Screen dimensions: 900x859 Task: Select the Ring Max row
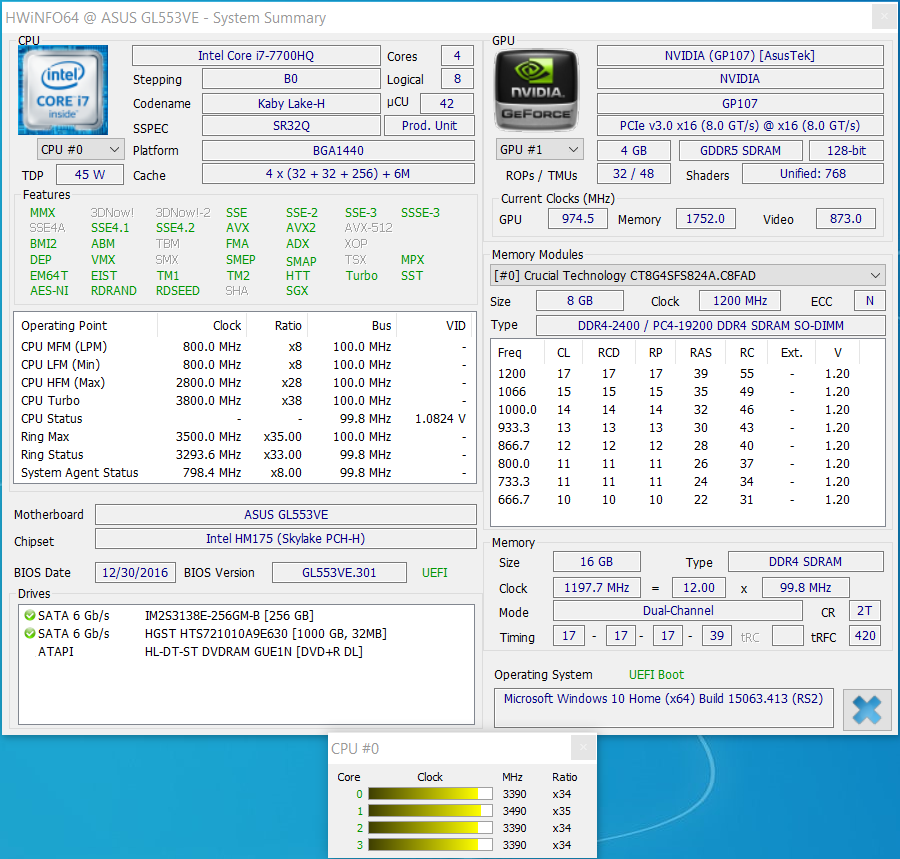245,437
